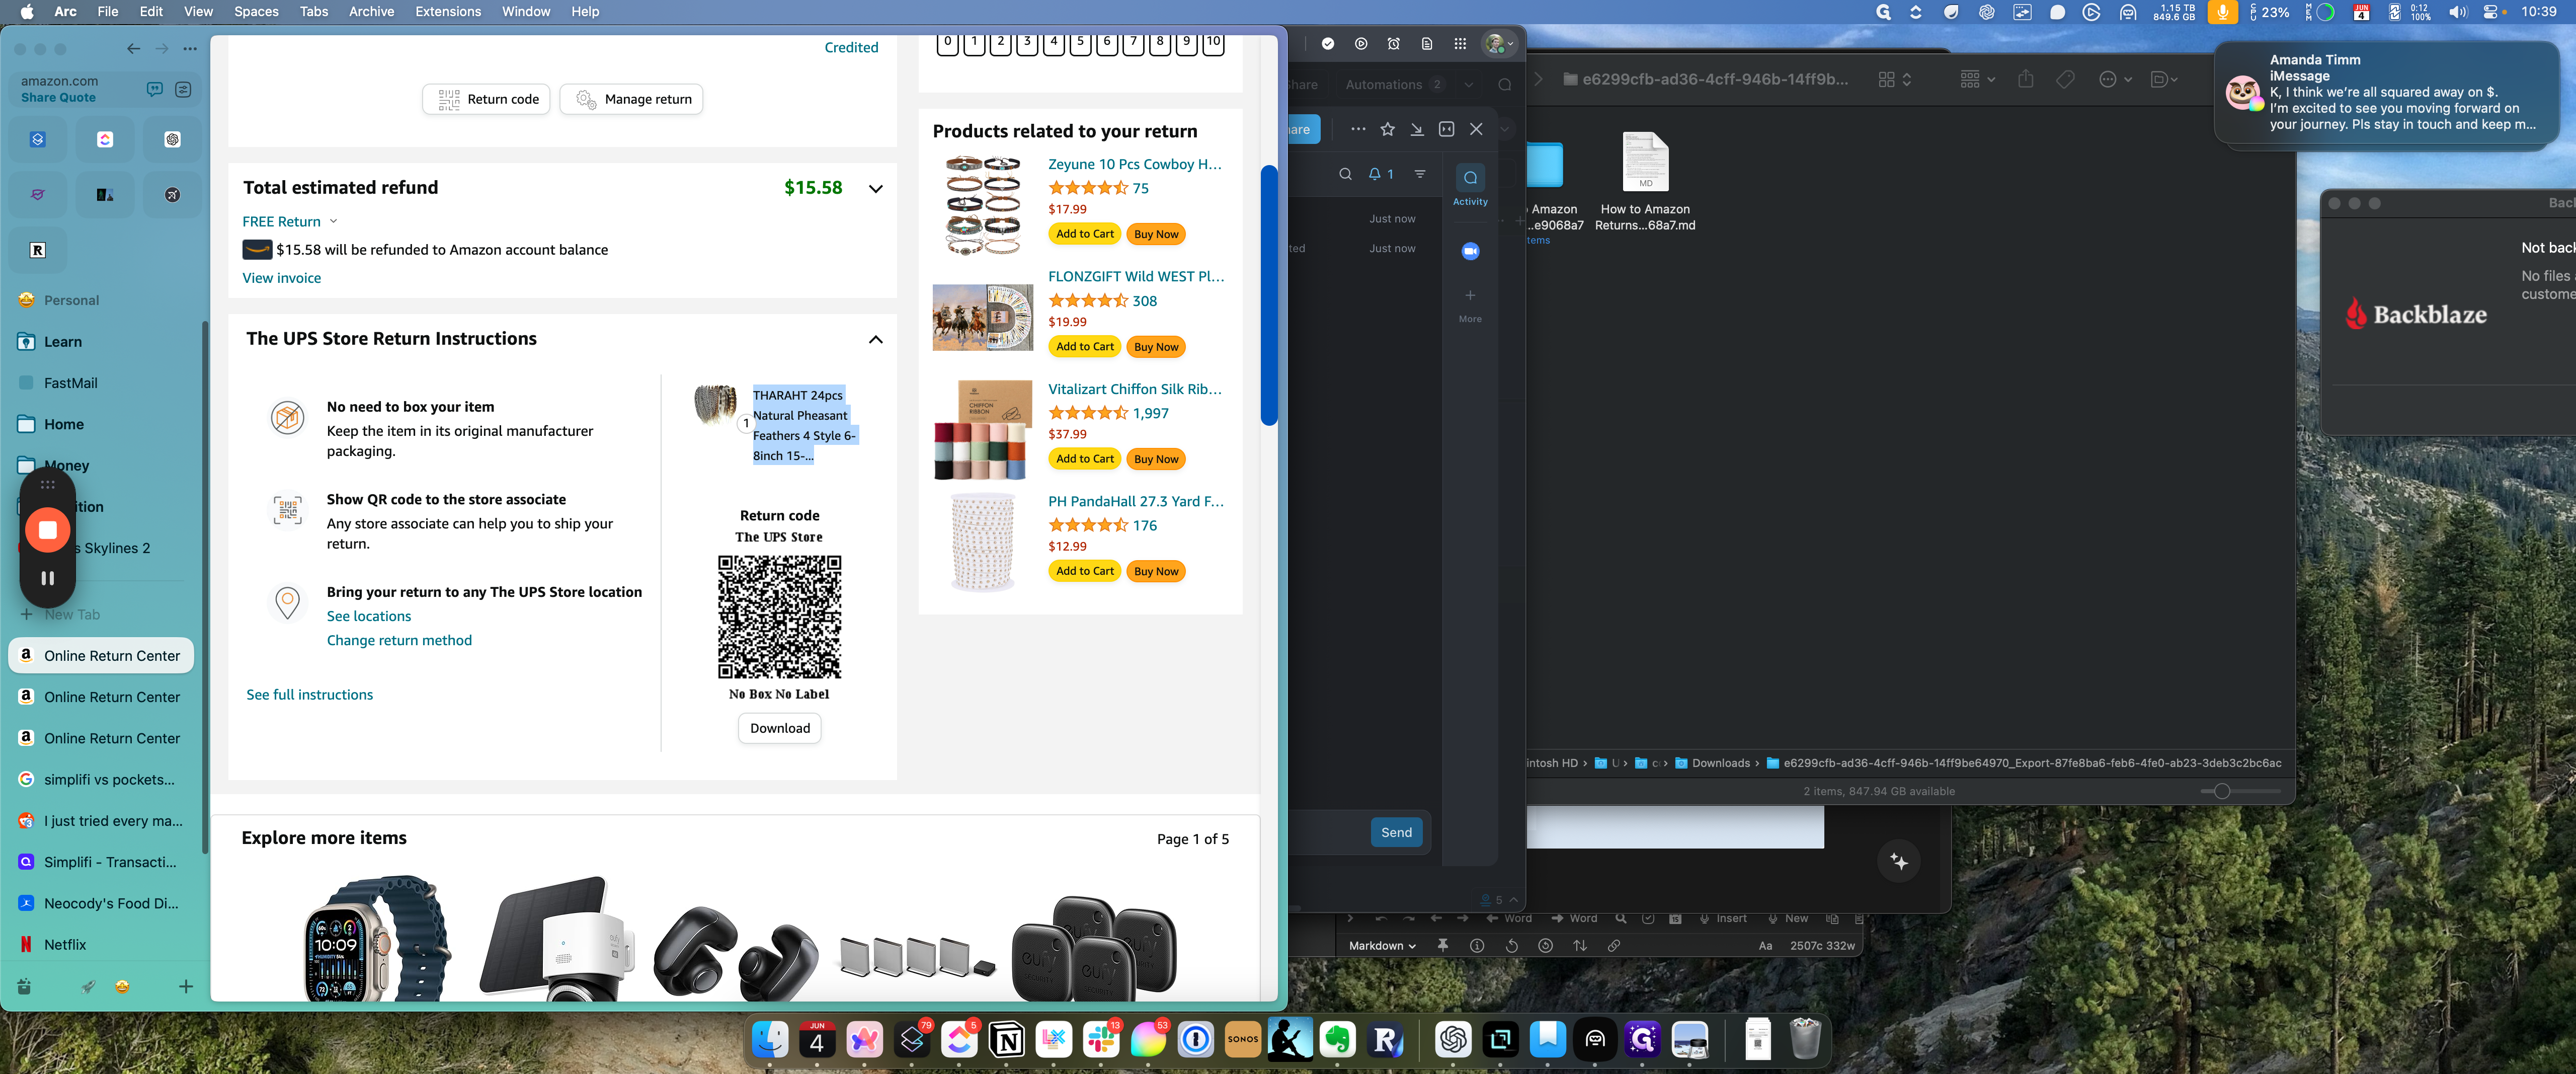
Task: Open Notion from the dock
Action: [x=1006, y=1040]
